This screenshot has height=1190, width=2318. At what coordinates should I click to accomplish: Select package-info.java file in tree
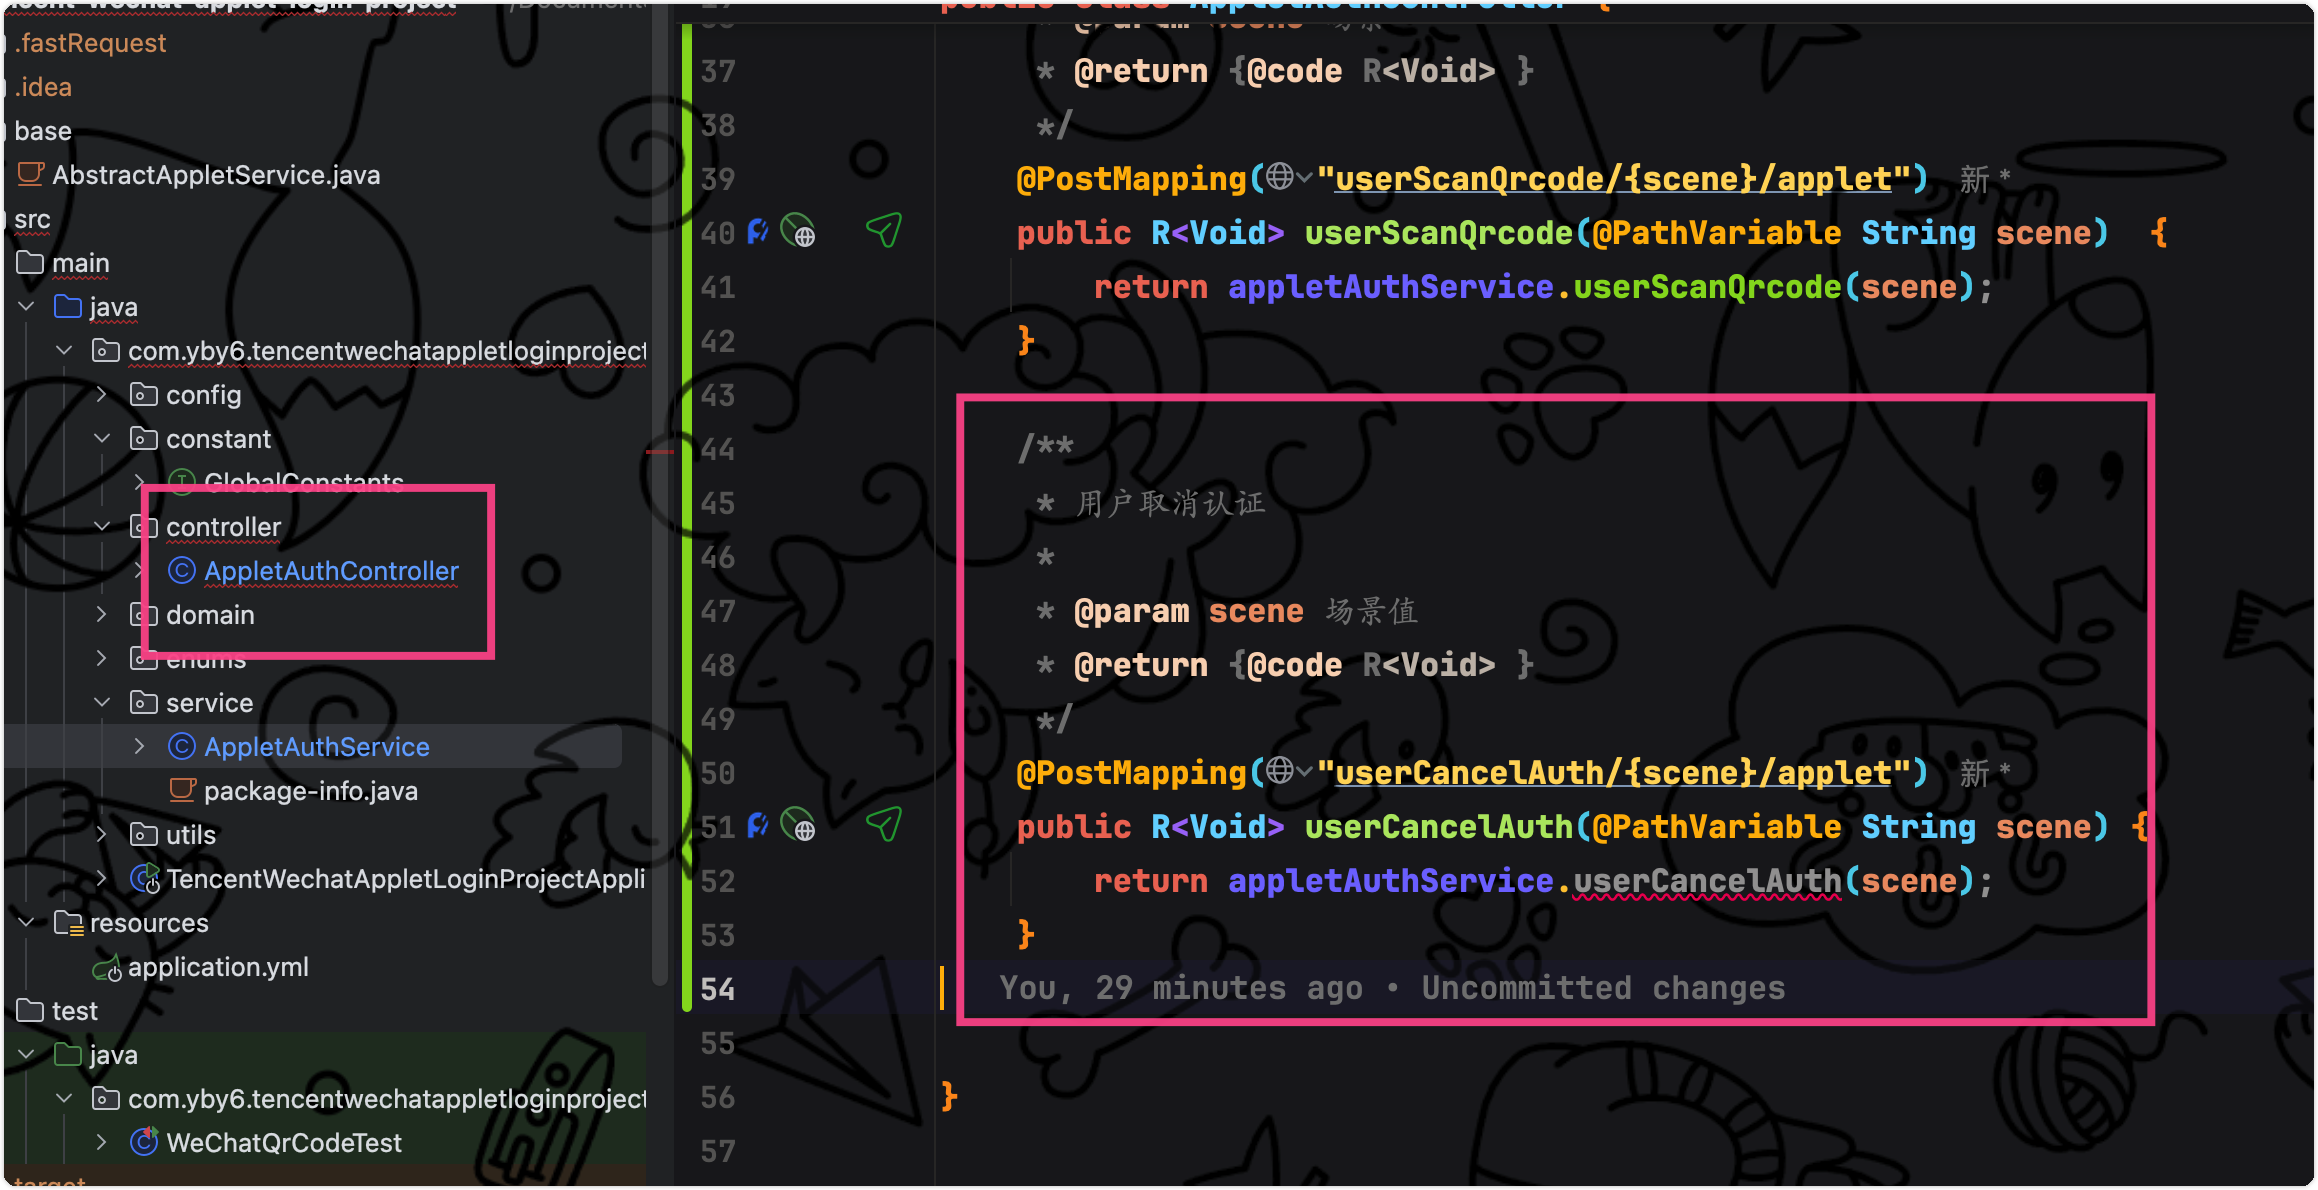pos(310,791)
